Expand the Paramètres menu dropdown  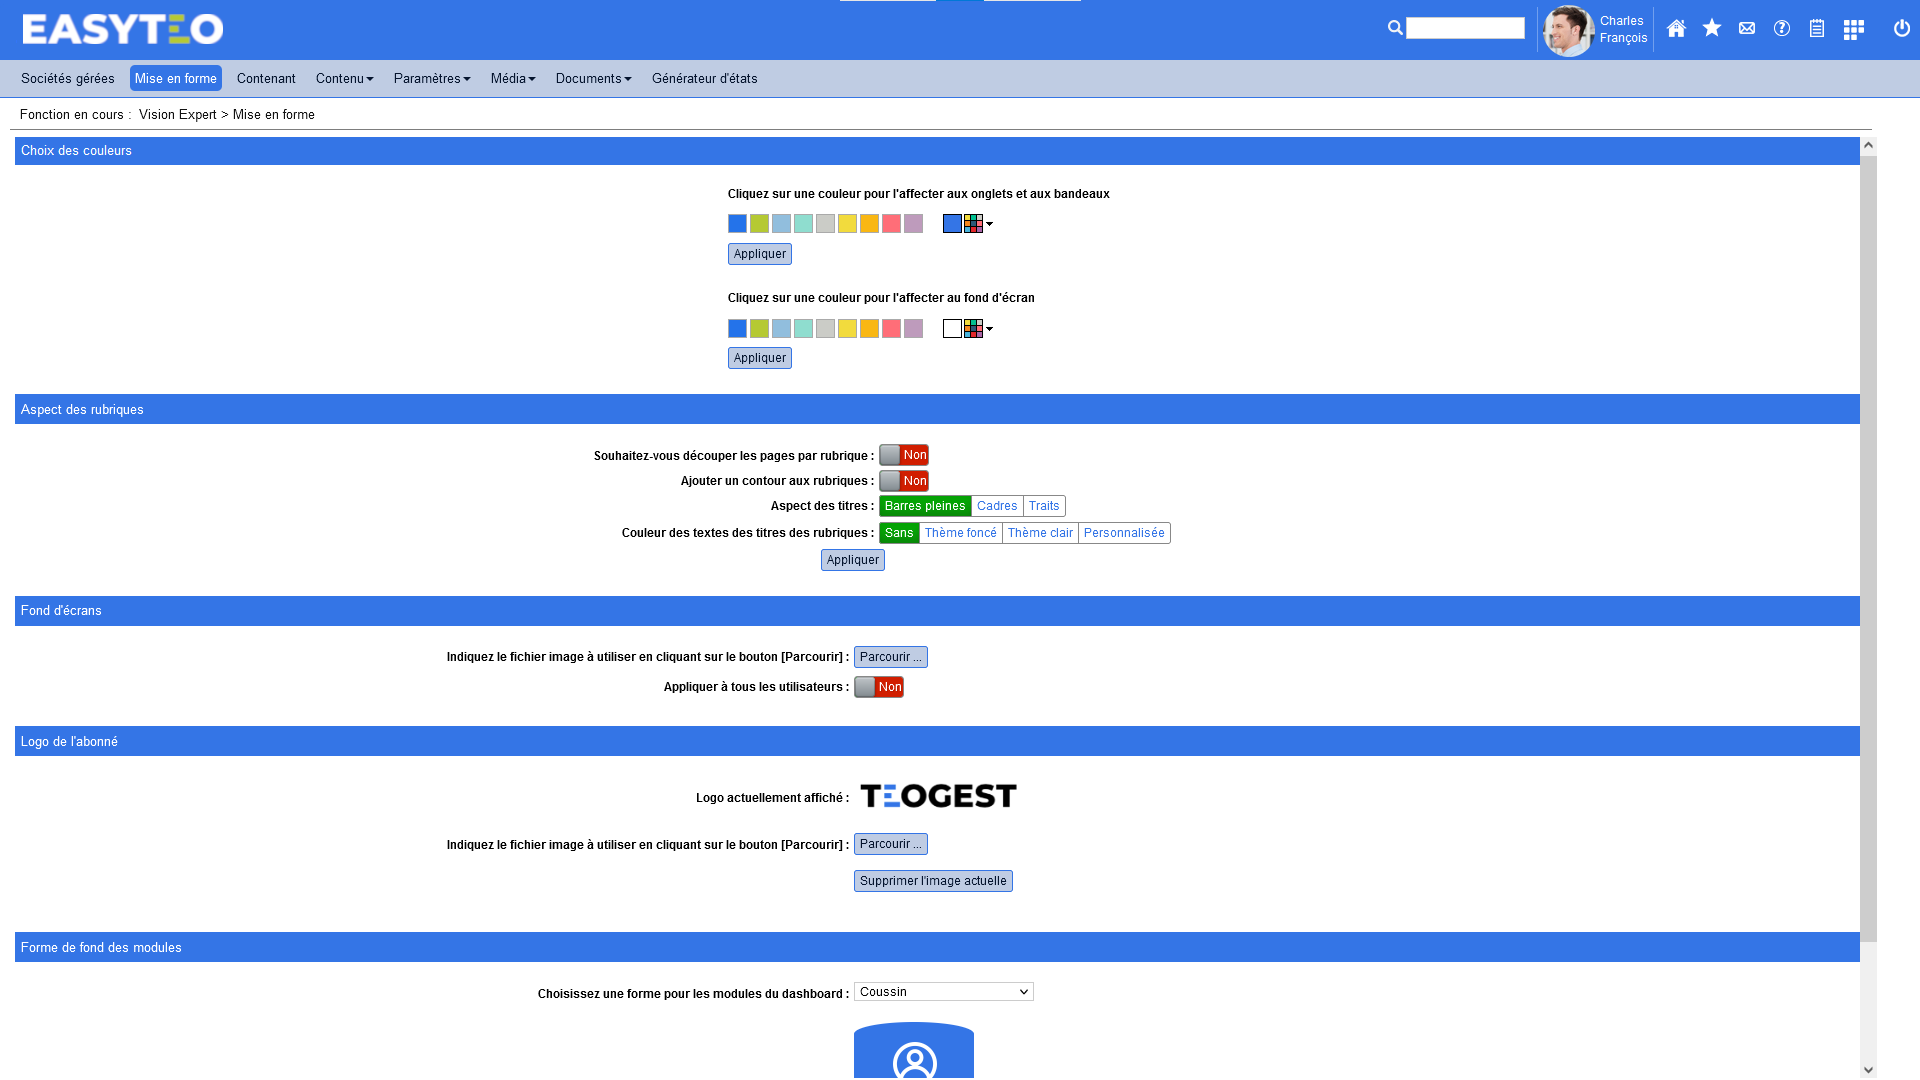click(x=431, y=79)
